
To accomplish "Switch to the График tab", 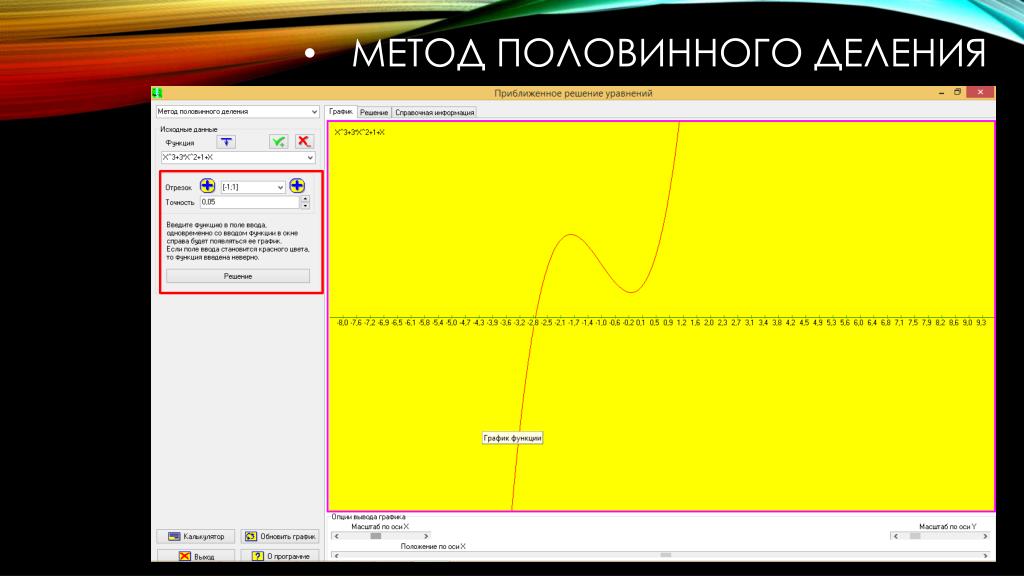I will point(341,112).
